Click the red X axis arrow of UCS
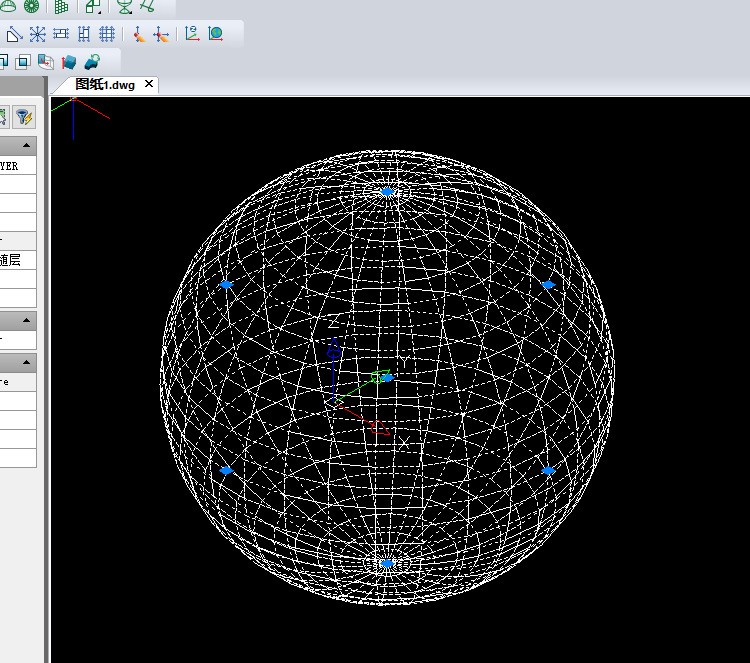Image resolution: width=750 pixels, height=663 pixels. click(380, 428)
